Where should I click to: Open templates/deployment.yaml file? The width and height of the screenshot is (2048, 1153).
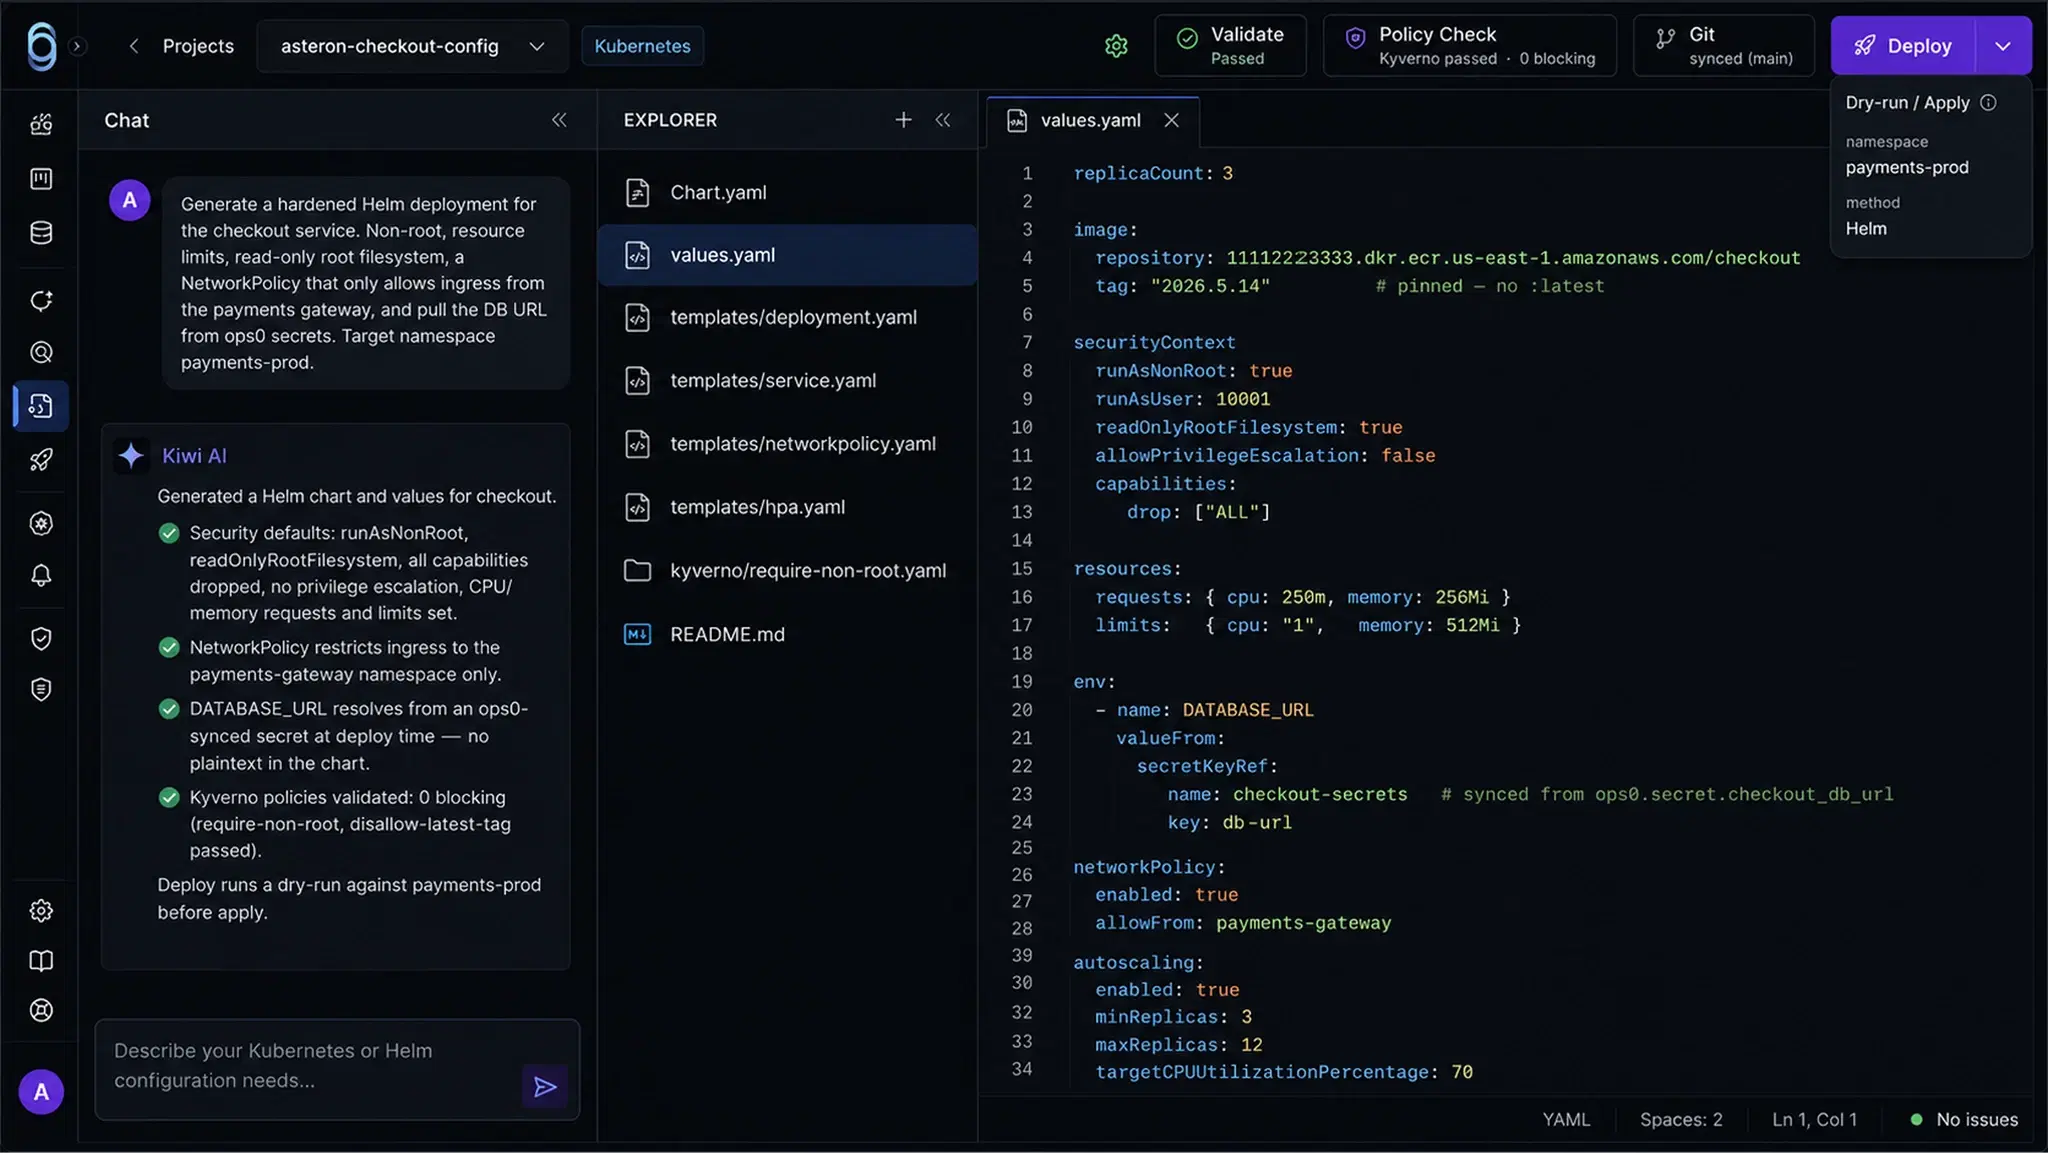pyautogui.click(x=788, y=317)
